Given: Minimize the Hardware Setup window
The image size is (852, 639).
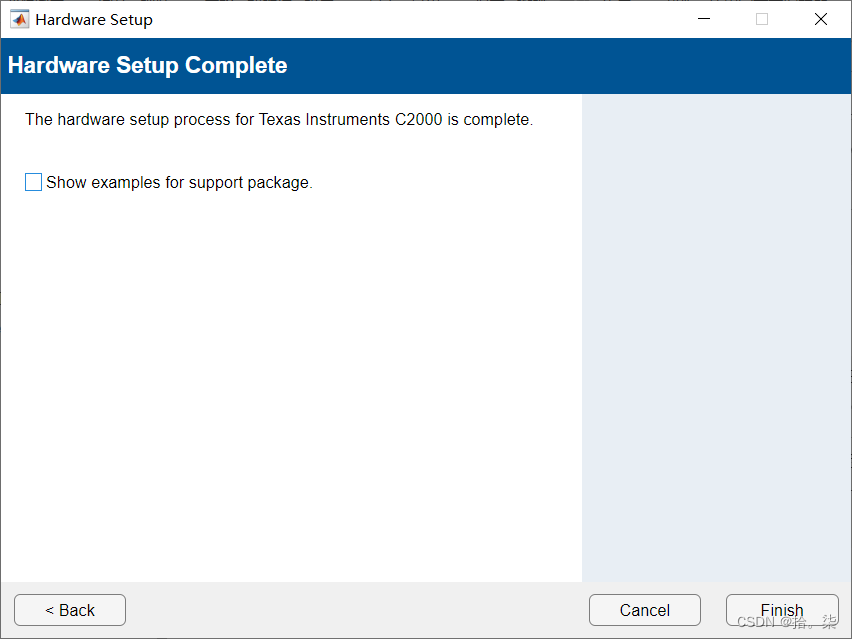Looking at the screenshot, I should [x=704, y=19].
